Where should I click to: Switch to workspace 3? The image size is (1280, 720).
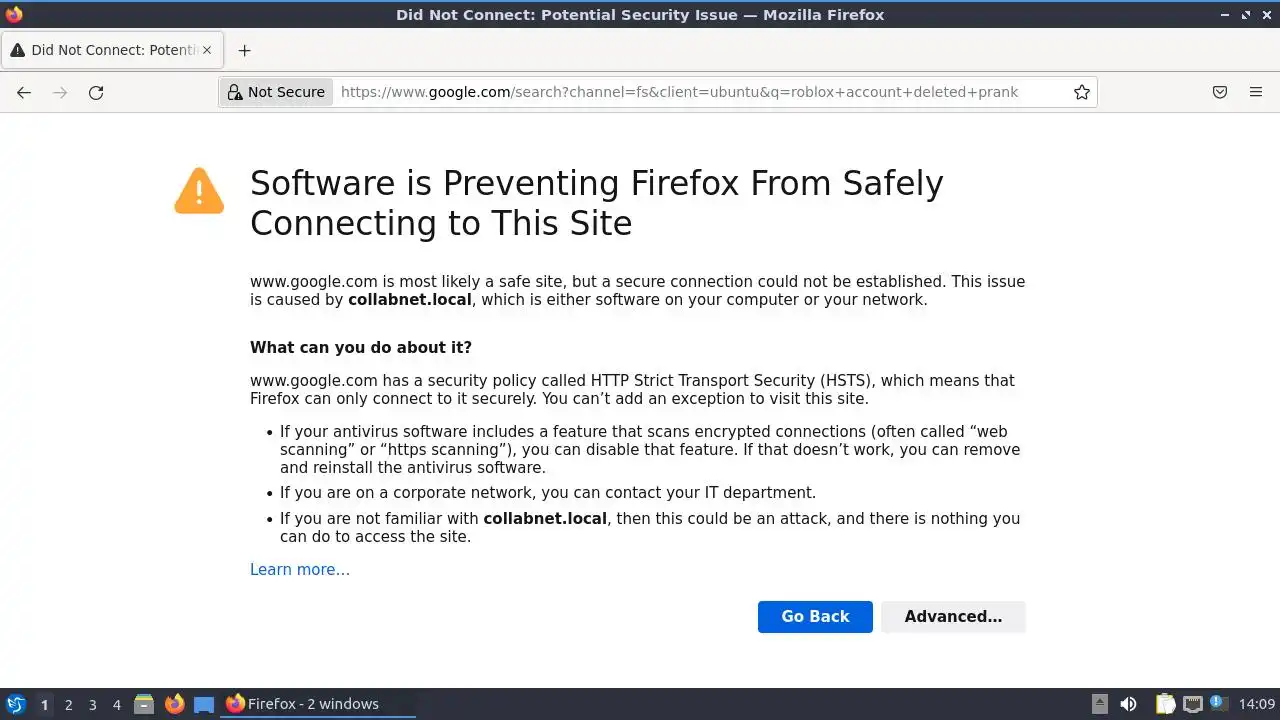(x=92, y=704)
